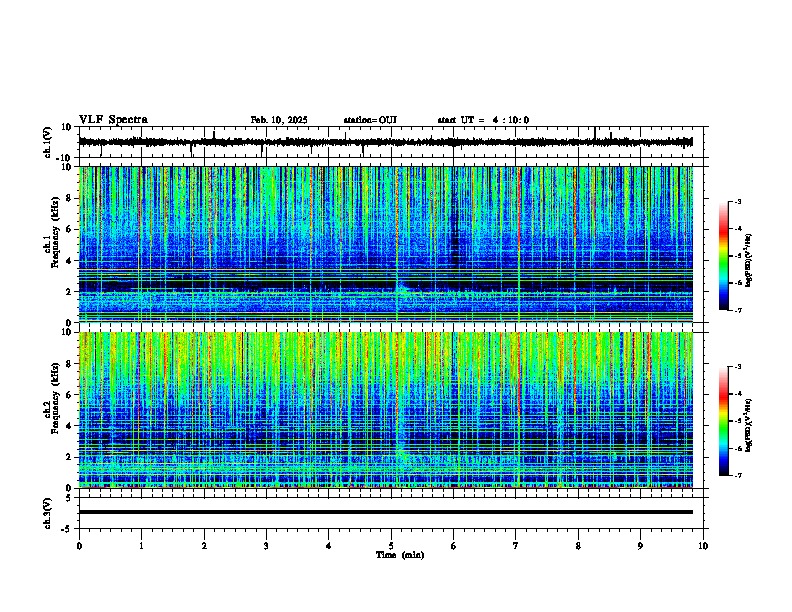Click the "ch.2 Frequency (kHz)" axis label

point(52,398)
